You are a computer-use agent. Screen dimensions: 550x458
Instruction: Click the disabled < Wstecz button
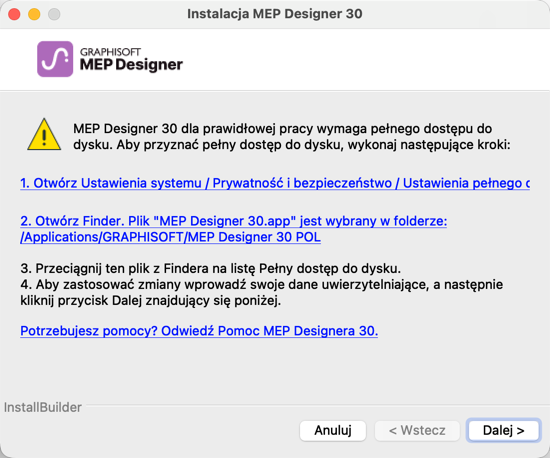417,430
